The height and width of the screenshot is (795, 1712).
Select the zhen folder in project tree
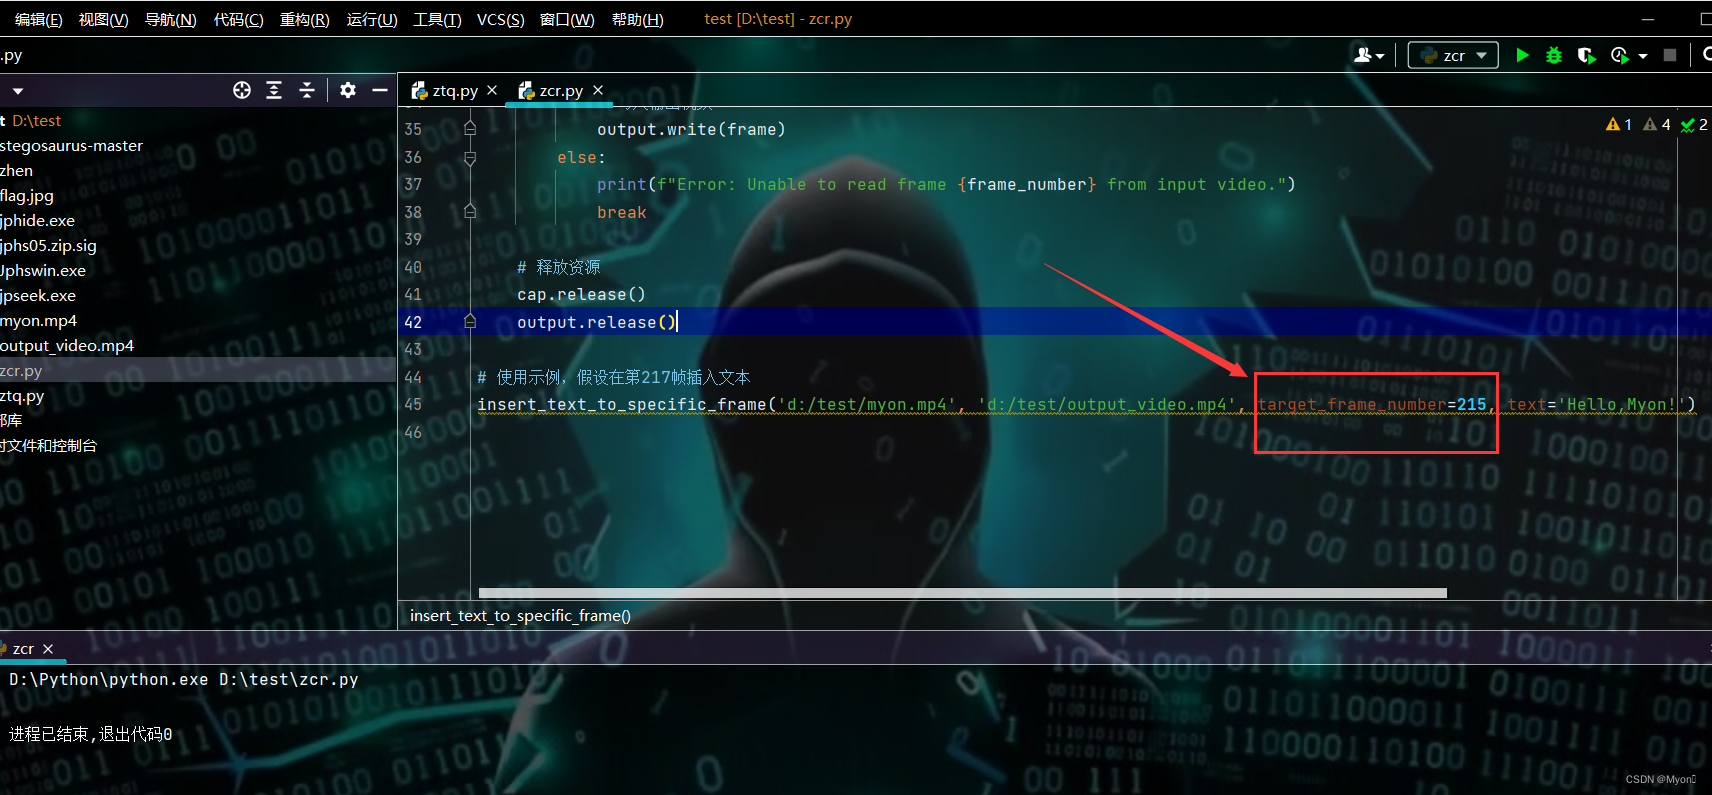pos(17,170)
